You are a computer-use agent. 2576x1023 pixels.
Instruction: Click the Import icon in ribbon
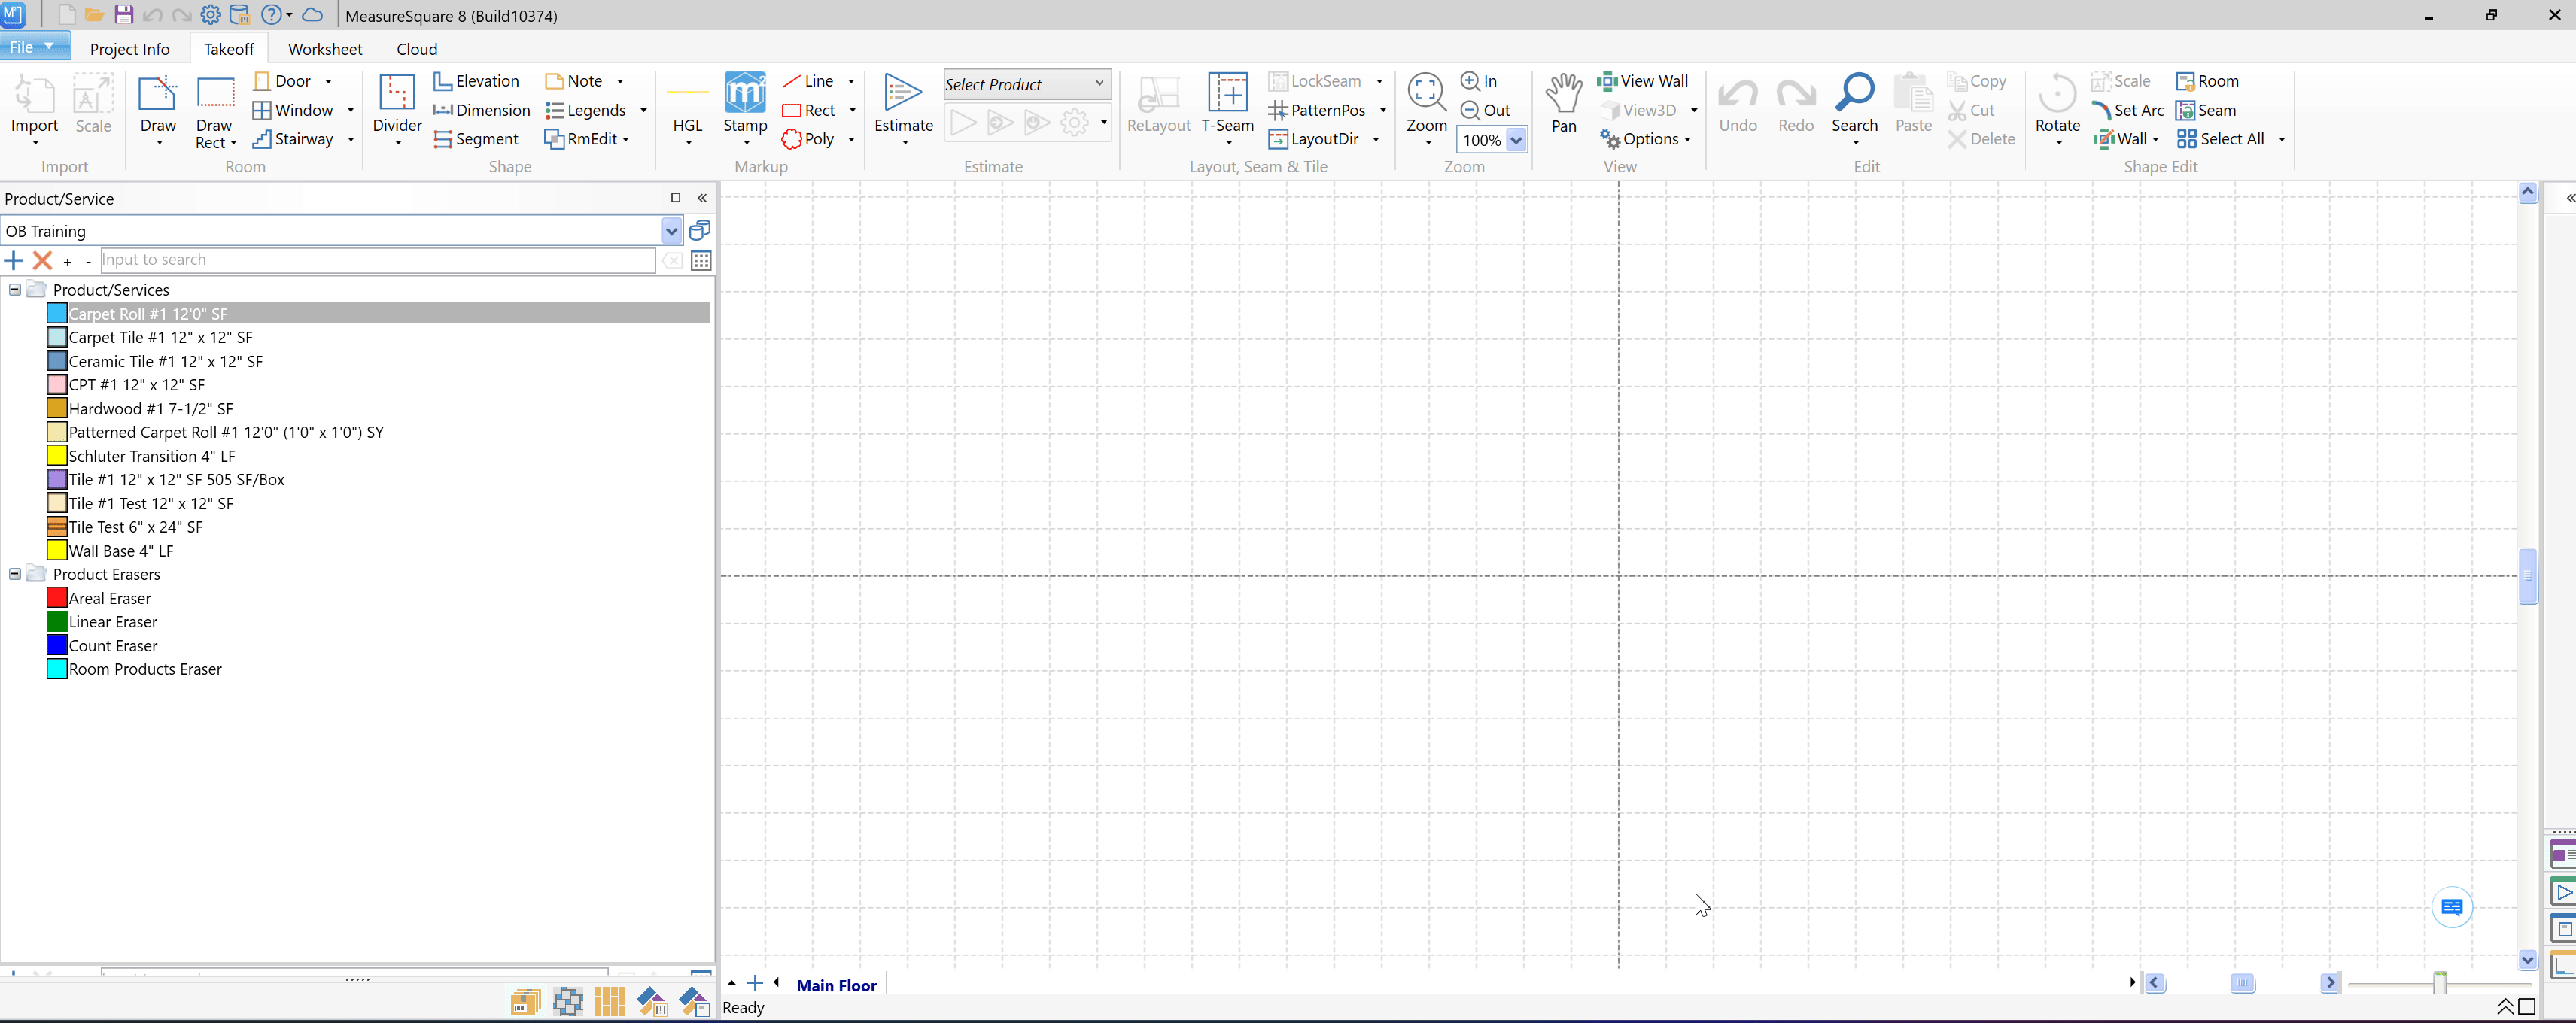click(x=34, y=96)
